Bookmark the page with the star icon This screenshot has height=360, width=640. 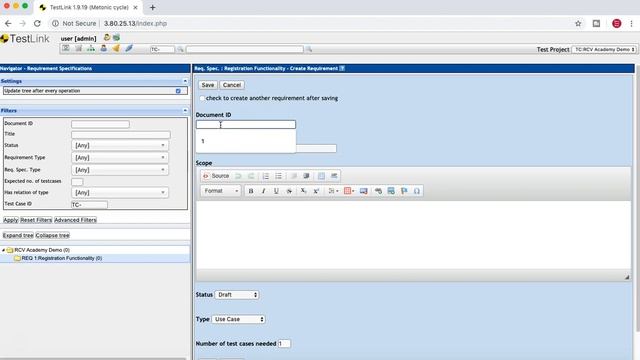(x=578, y=24)
